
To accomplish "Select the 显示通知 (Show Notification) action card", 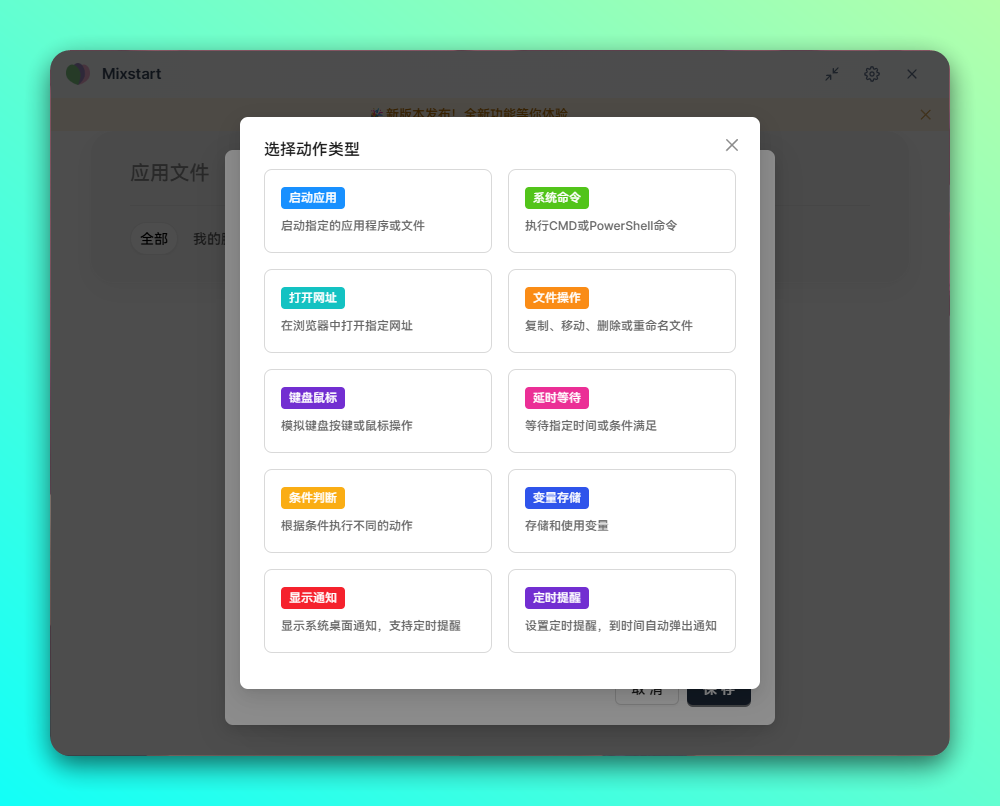I will [378, 611].
